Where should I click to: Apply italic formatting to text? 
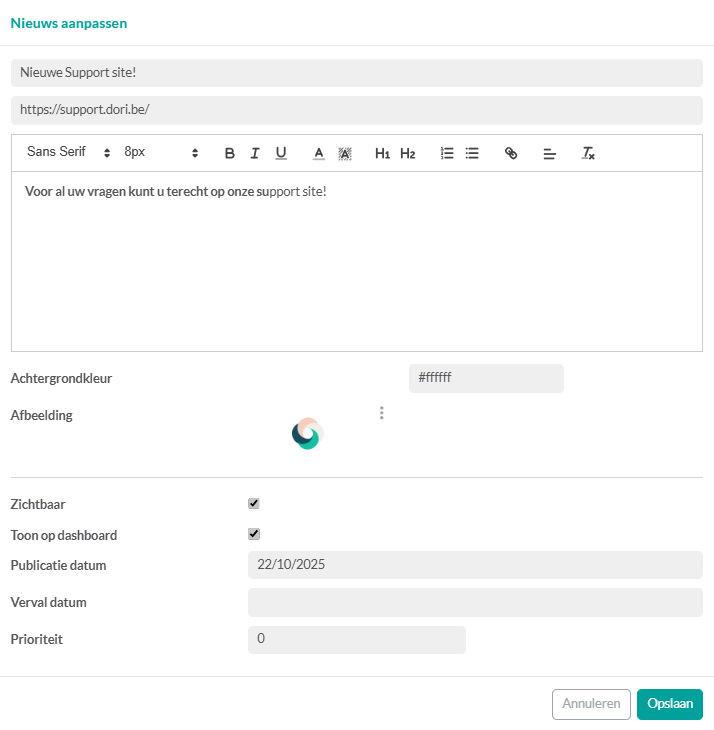click(255, 153)
